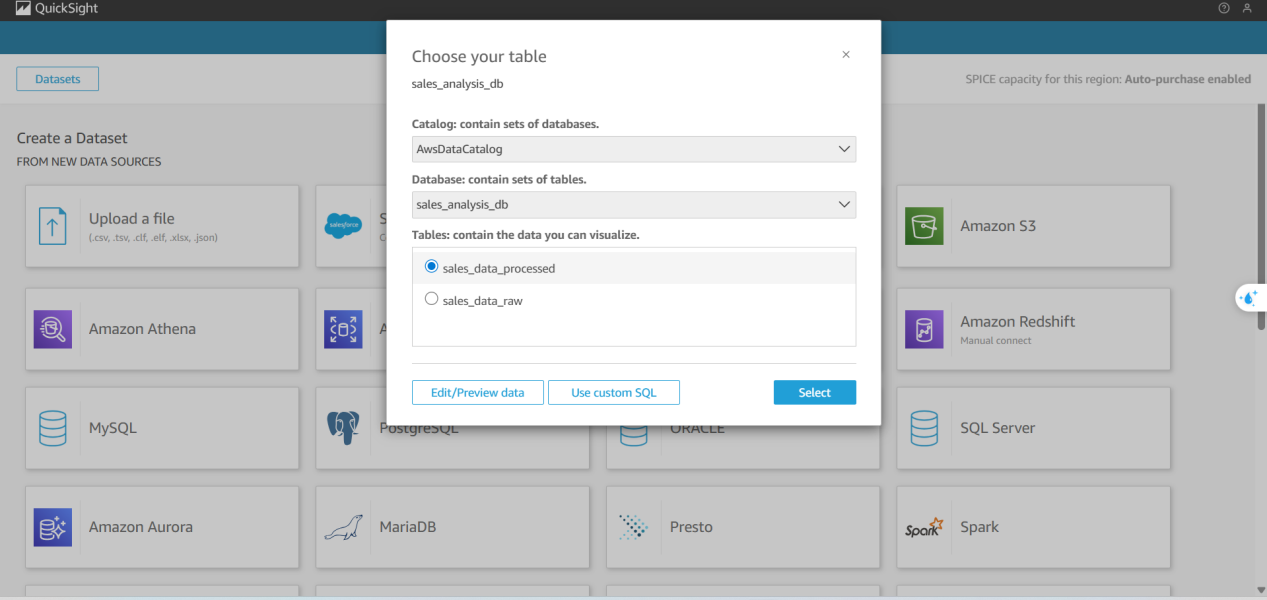
Task: Click the QuickSight logo icon
Action: click(24, 9)
